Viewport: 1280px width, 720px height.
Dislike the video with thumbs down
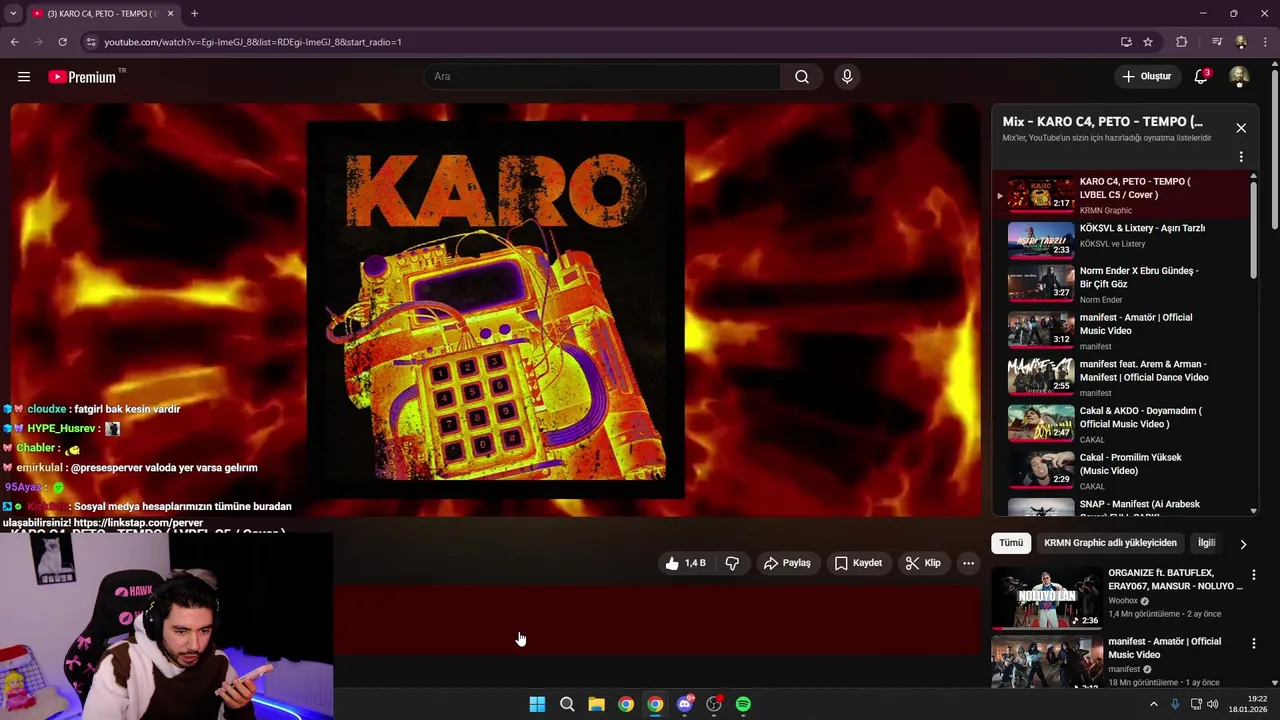click(x=732, y=563)
